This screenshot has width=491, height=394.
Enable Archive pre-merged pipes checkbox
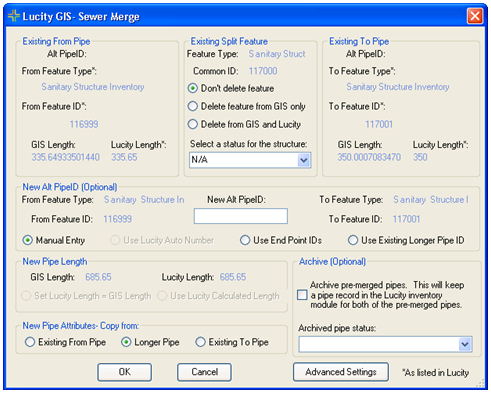tap(302, 295)
